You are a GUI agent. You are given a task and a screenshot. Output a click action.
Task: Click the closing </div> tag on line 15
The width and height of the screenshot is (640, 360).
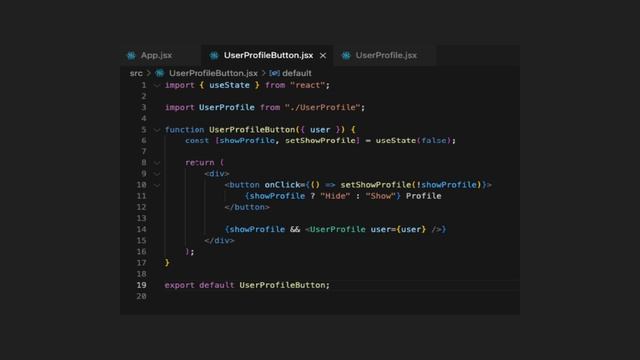(219, 240)
